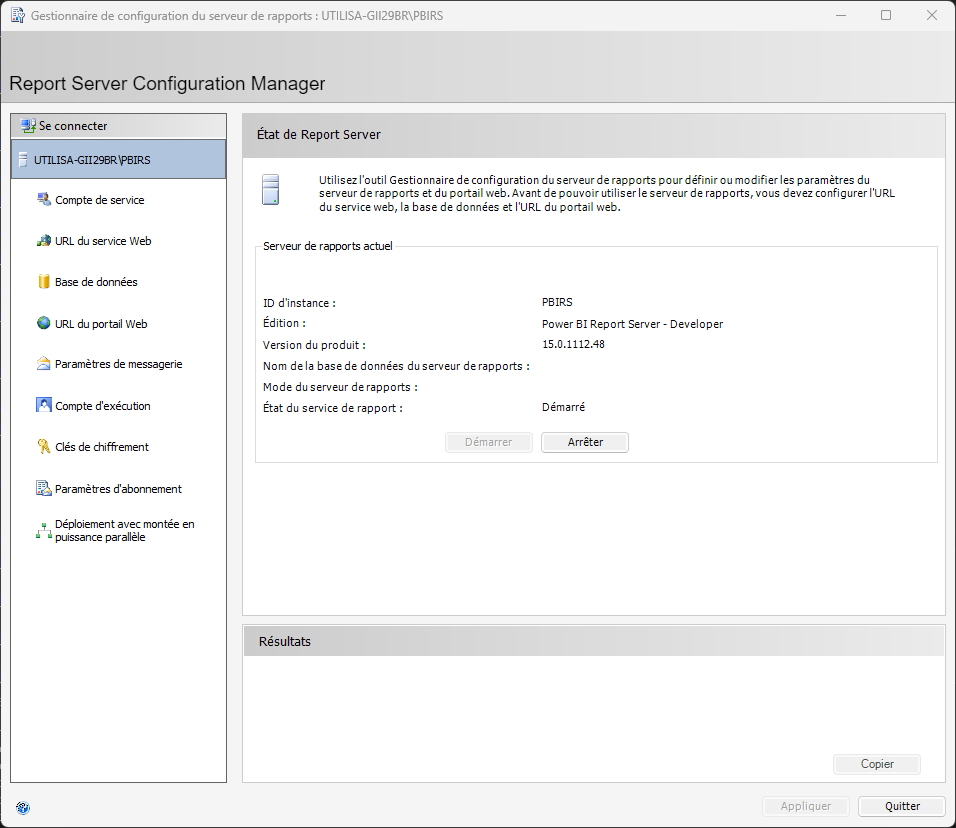Click the Compte d'exécution user icon
Viewport: 956px width, 828px height.
[44, 405]
